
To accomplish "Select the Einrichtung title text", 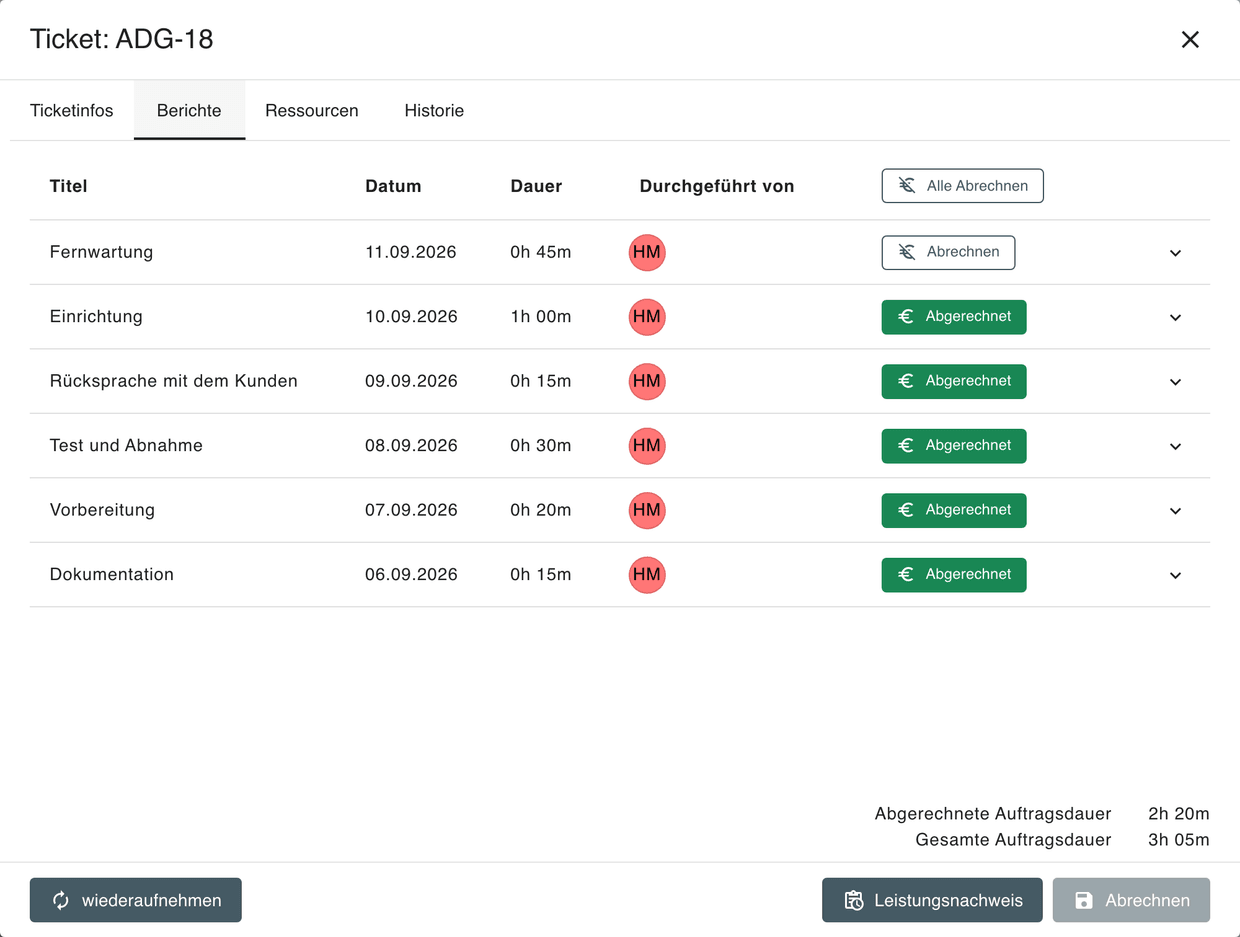I will (x=96, y=317).
